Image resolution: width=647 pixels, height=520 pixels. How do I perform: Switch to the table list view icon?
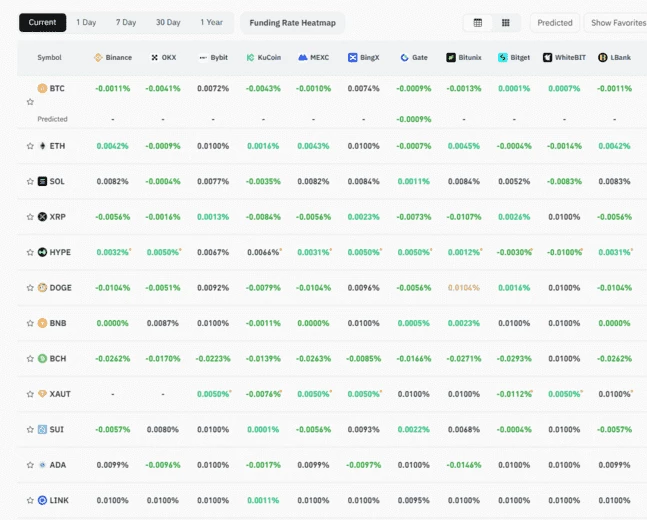tap(478, 22)
